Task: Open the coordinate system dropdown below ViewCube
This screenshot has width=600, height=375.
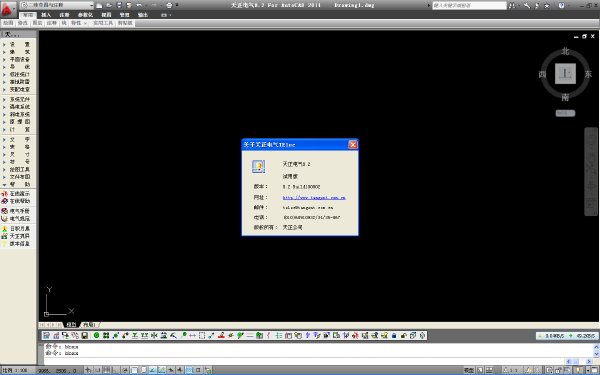Action: pos(565,113)
